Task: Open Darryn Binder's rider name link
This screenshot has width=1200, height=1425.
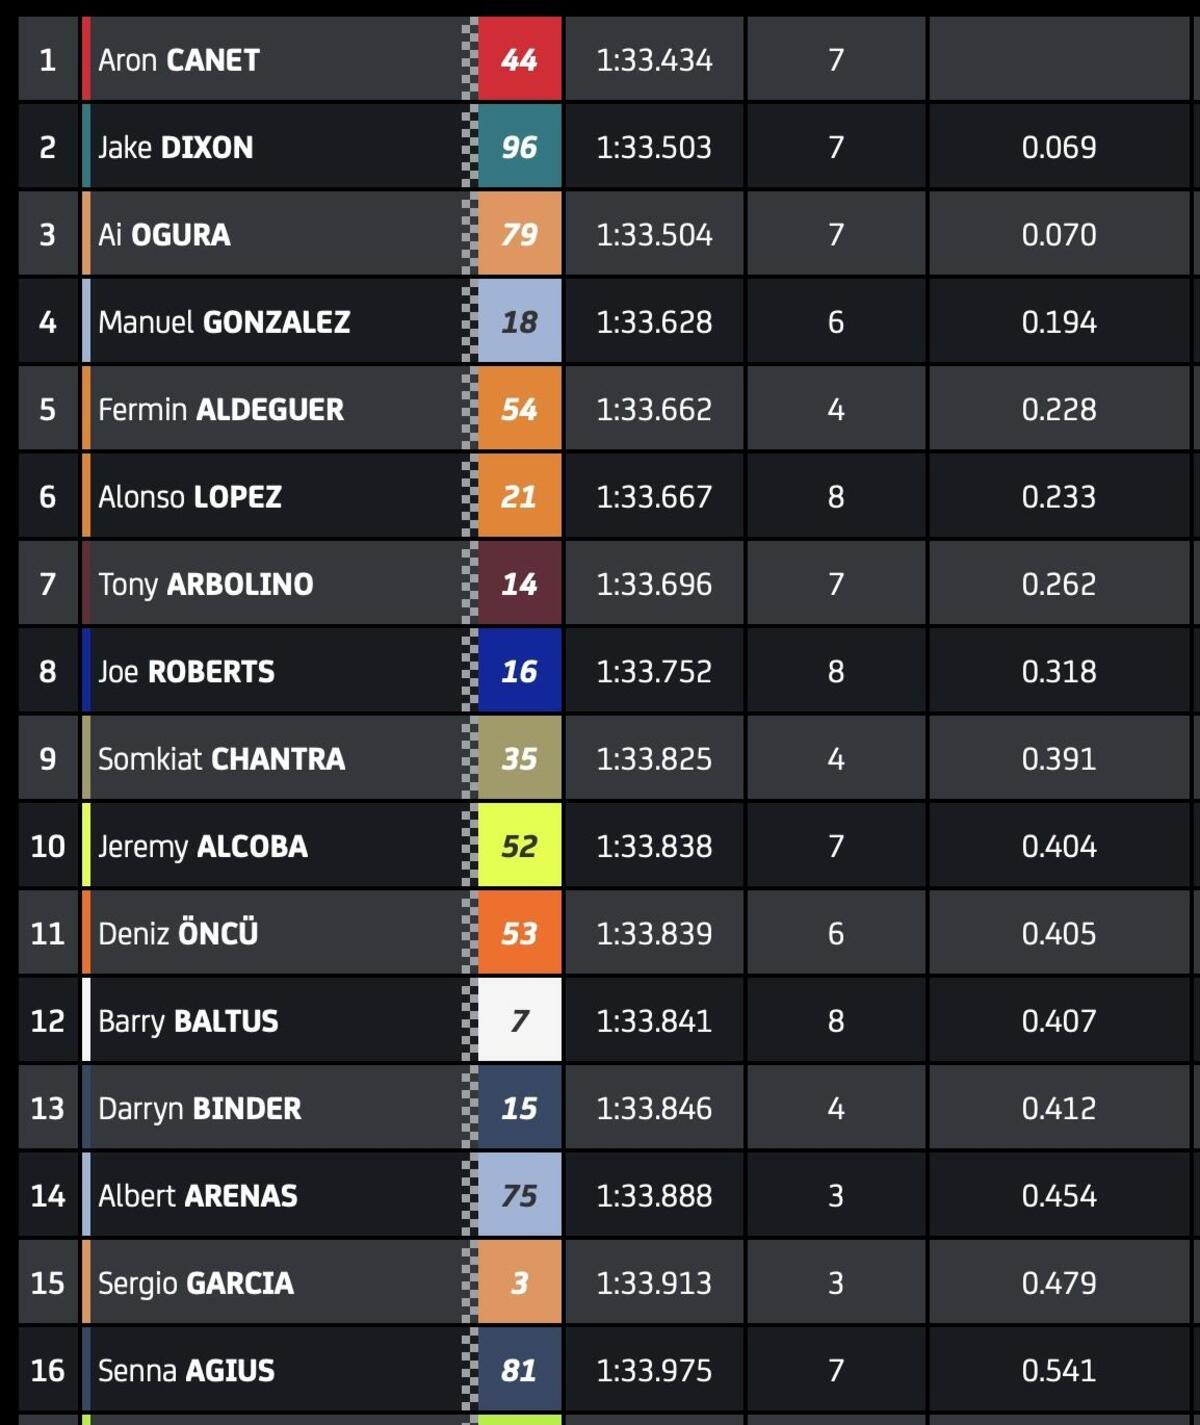Action: [199, 1108]
